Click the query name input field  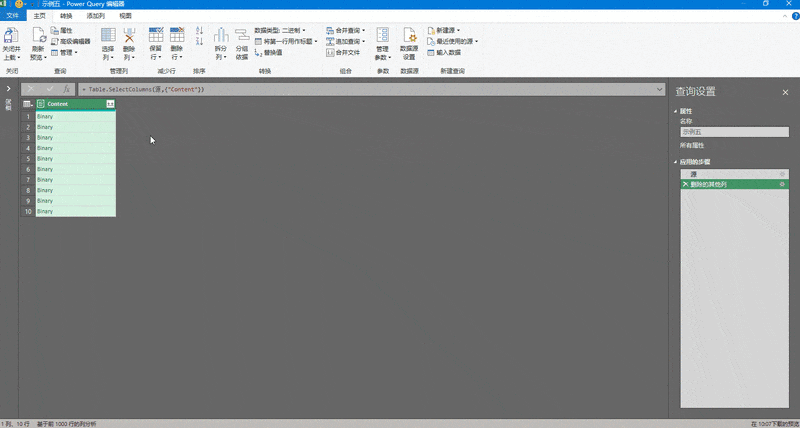[733, 131]
